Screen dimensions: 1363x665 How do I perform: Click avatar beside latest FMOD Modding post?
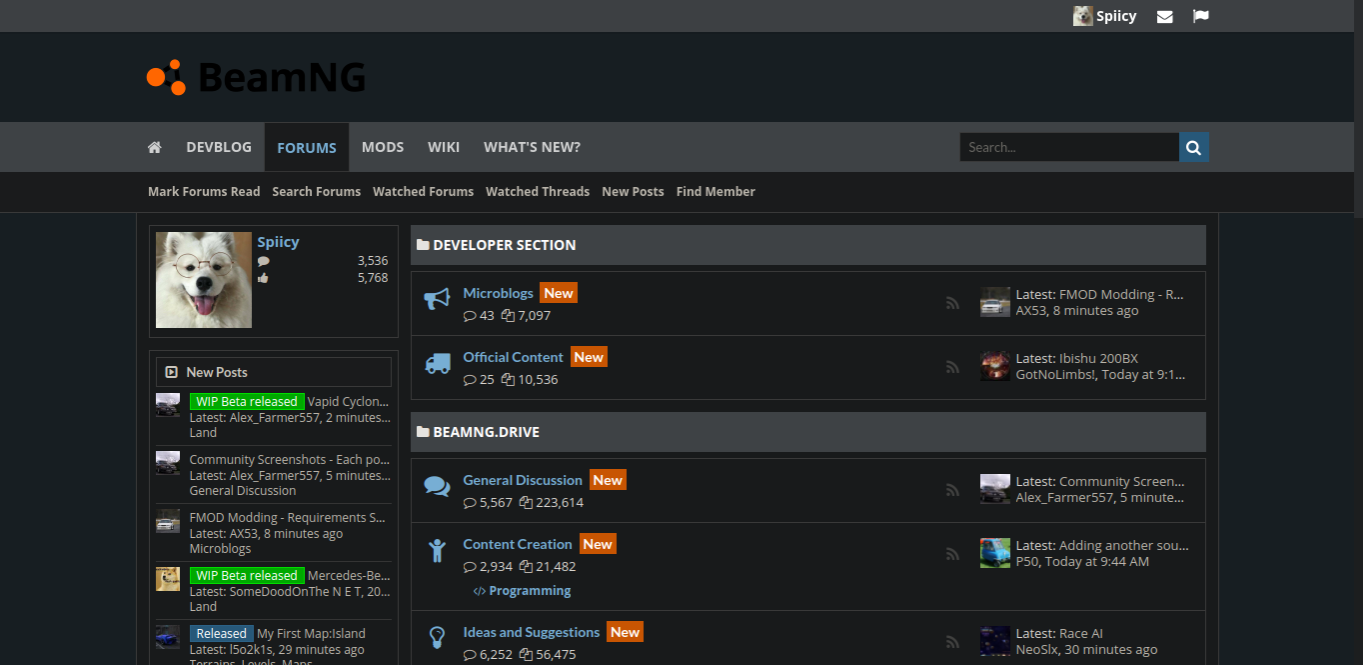[995, 302]
